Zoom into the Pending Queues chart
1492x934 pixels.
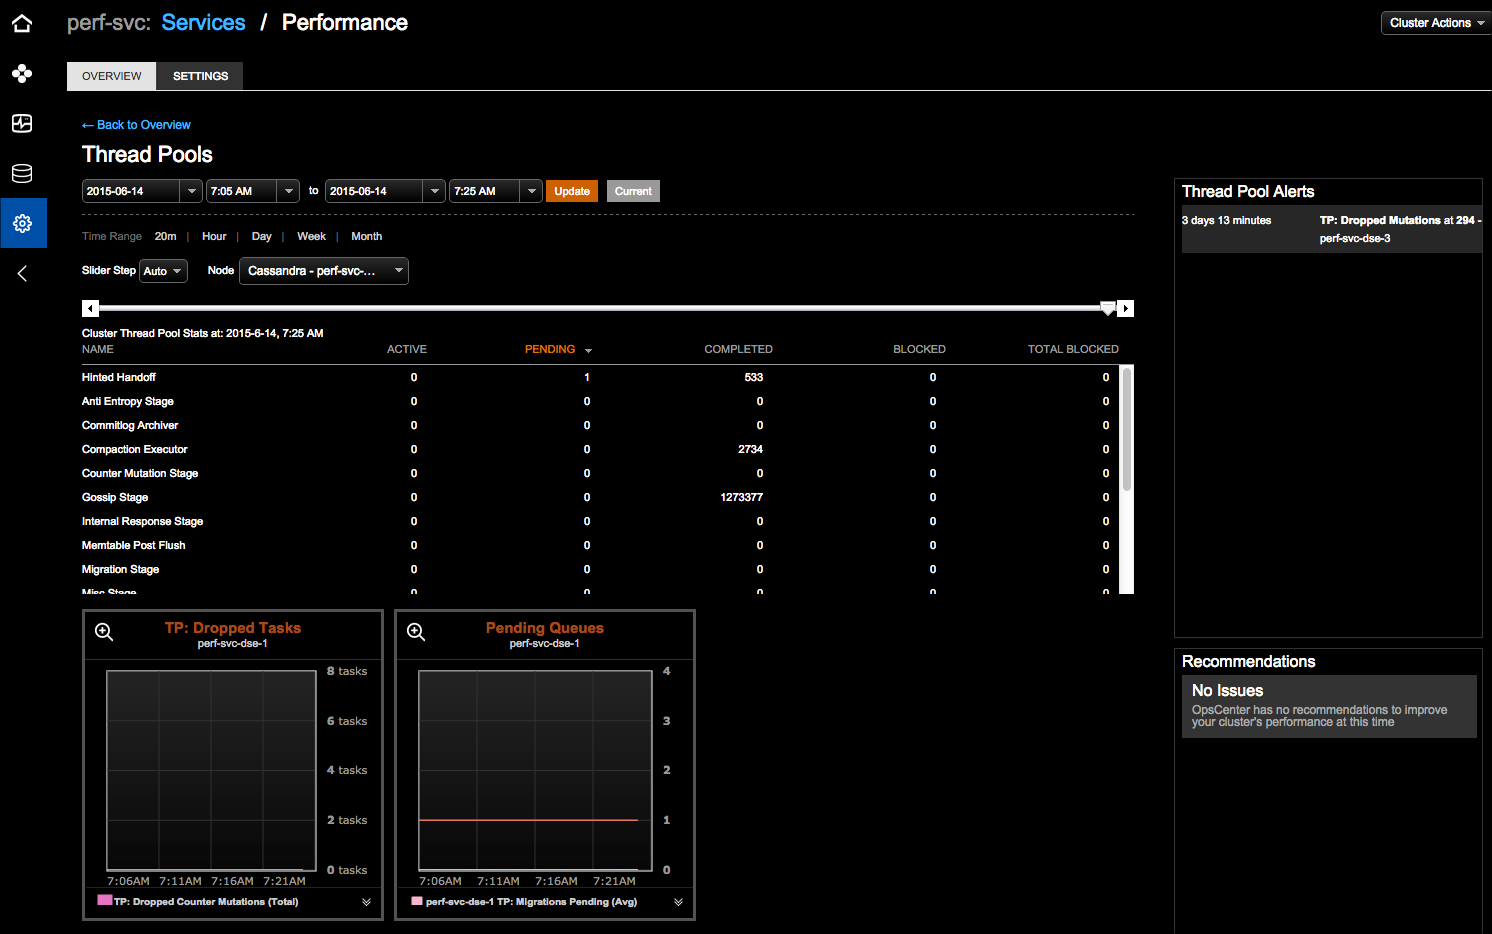416,631
